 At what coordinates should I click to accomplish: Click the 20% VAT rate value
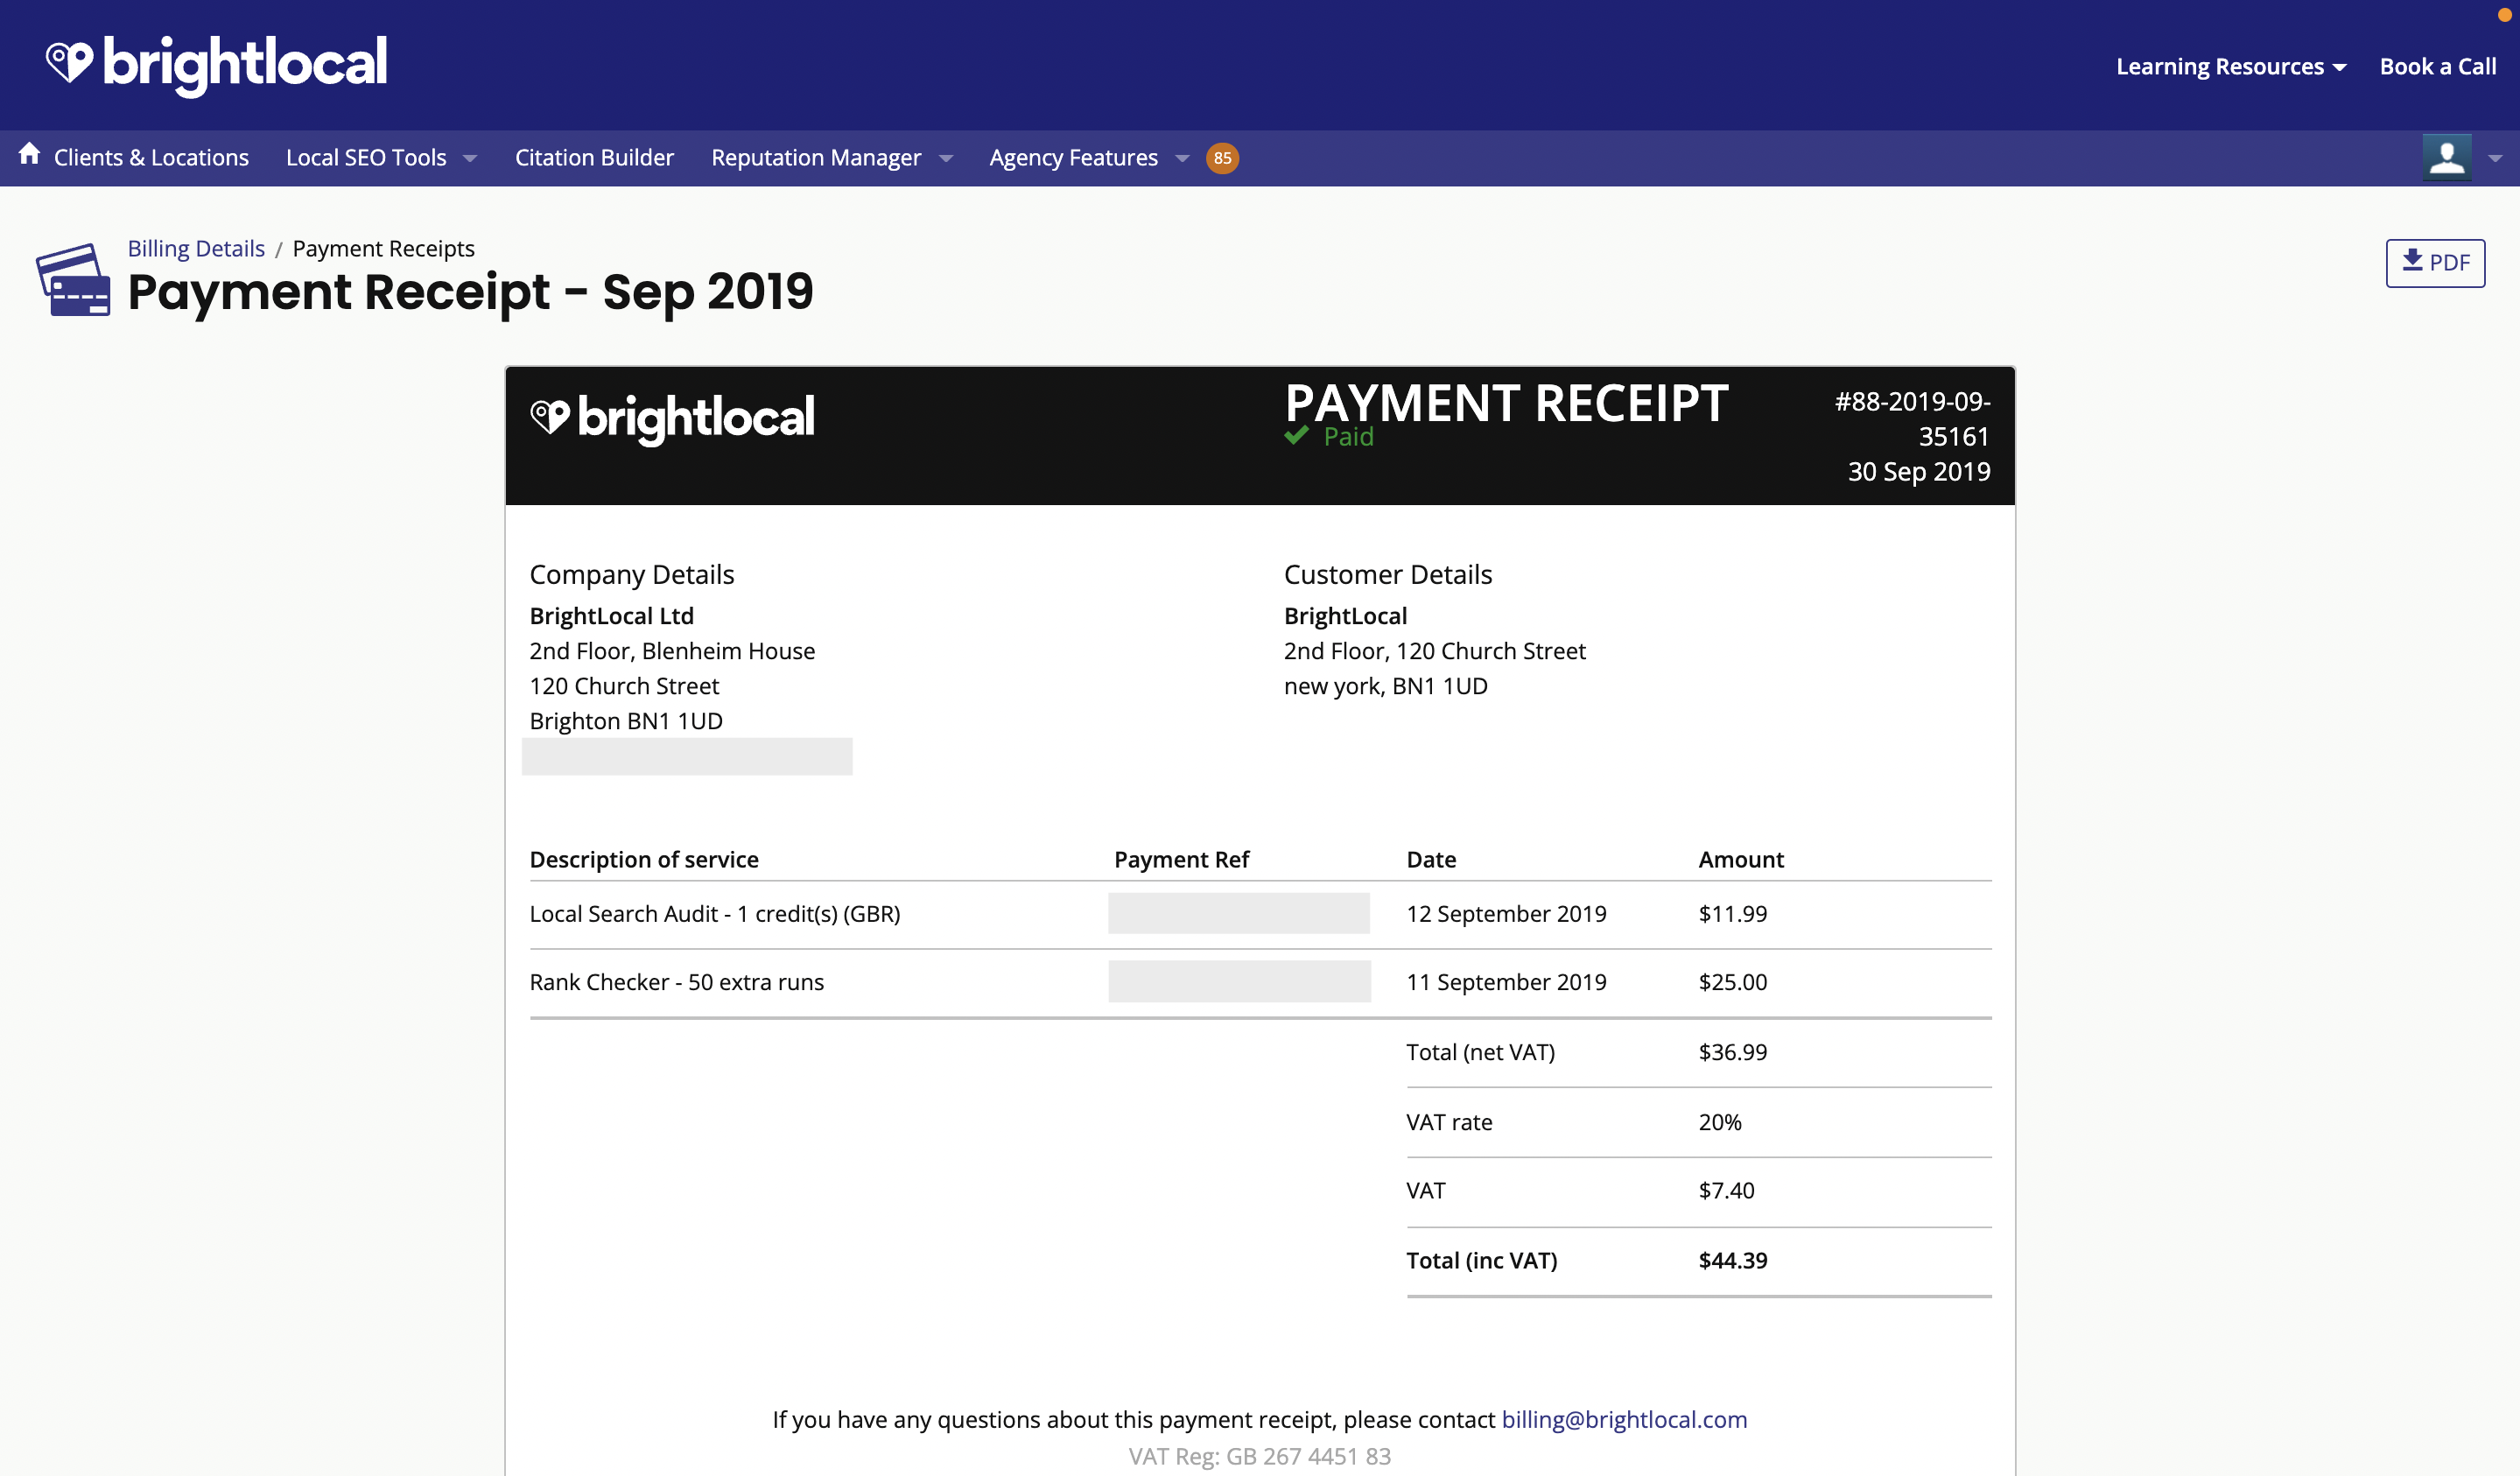[1720, 1122]
